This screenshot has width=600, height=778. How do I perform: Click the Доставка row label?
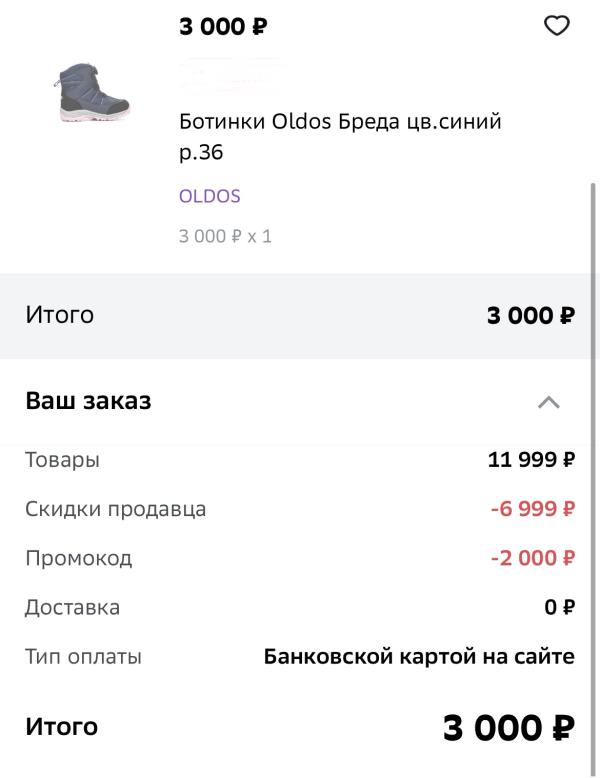[72, 607]
